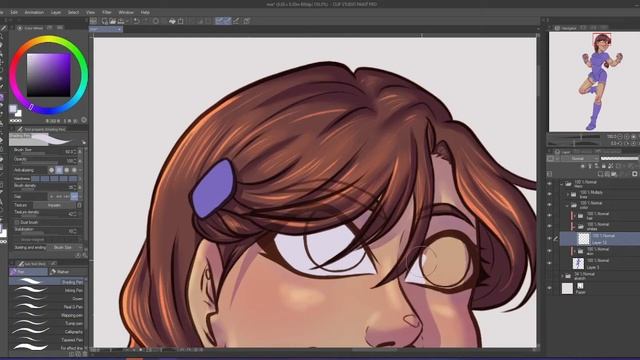Select Layer 12 thumbnail
The width and height of the screenshot is (640, 360).
point(584,239)
